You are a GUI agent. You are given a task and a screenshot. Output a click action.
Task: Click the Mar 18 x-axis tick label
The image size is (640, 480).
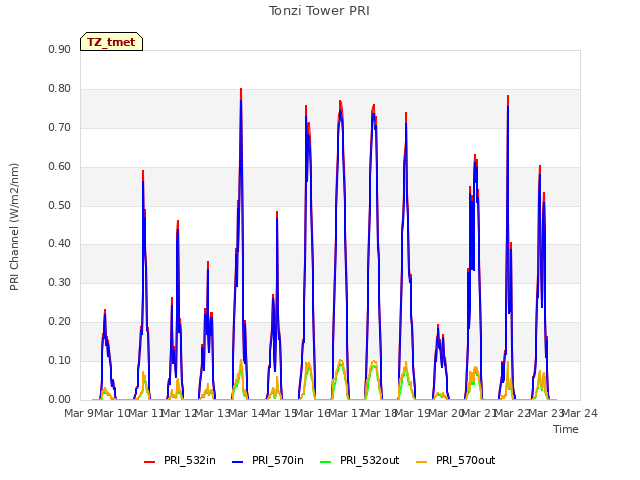coord(380,413)
